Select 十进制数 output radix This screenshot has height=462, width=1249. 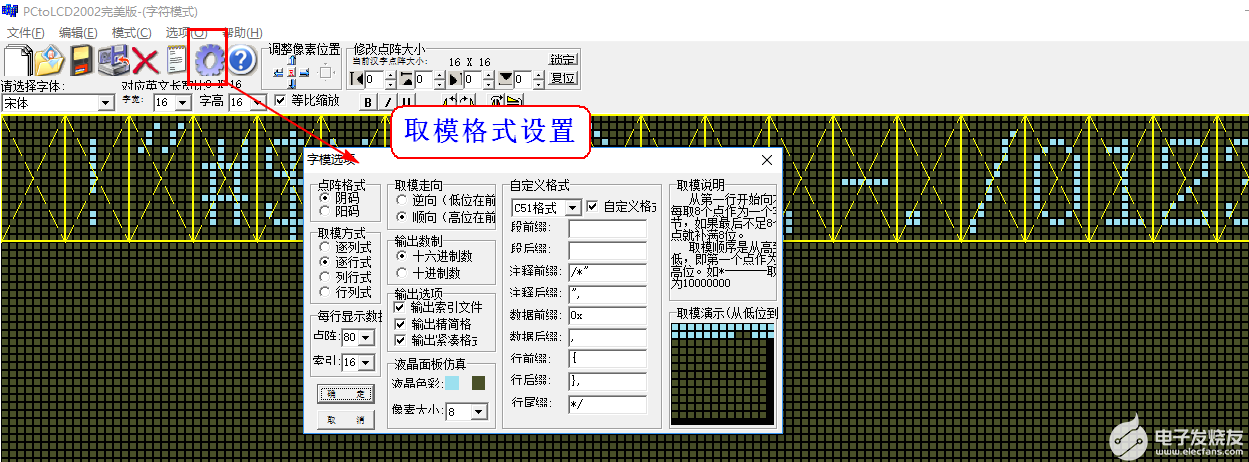point(402,272)
